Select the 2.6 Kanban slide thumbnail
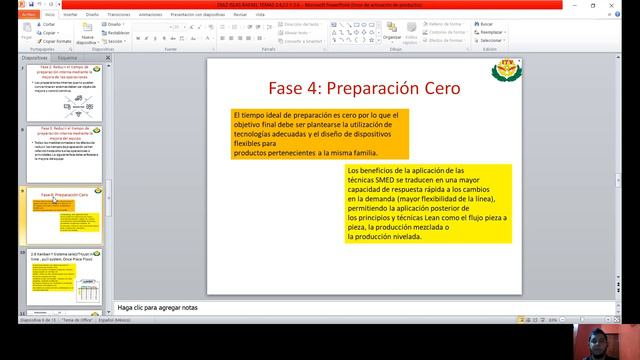 coord(64,277)
